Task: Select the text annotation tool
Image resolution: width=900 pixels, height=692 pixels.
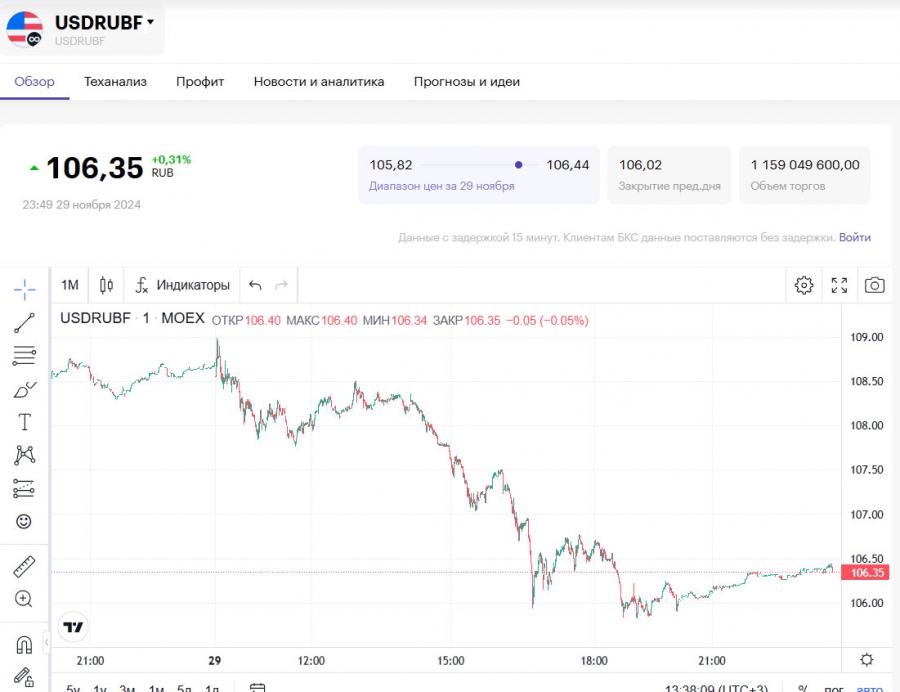Action: [25, 422]
